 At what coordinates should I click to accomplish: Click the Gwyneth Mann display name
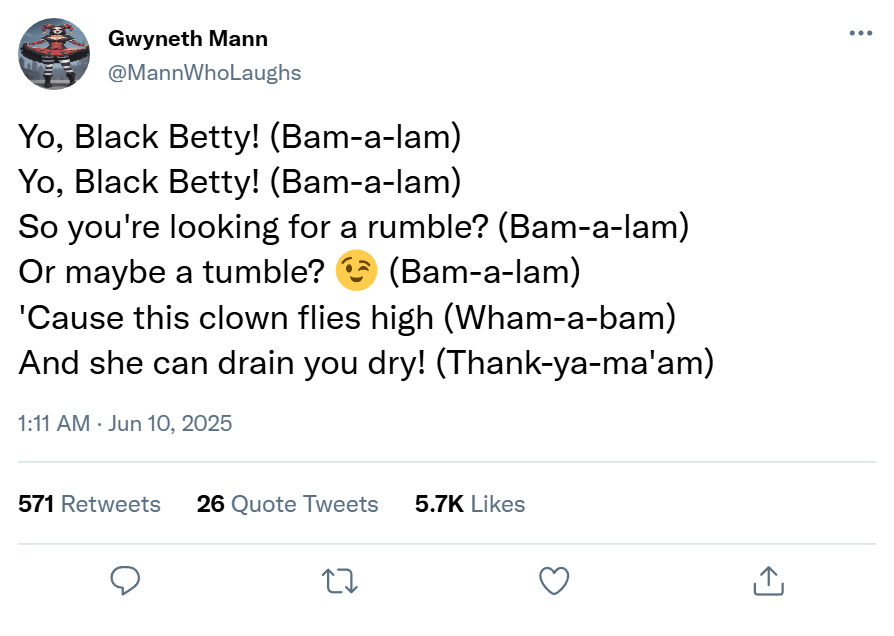187,39
